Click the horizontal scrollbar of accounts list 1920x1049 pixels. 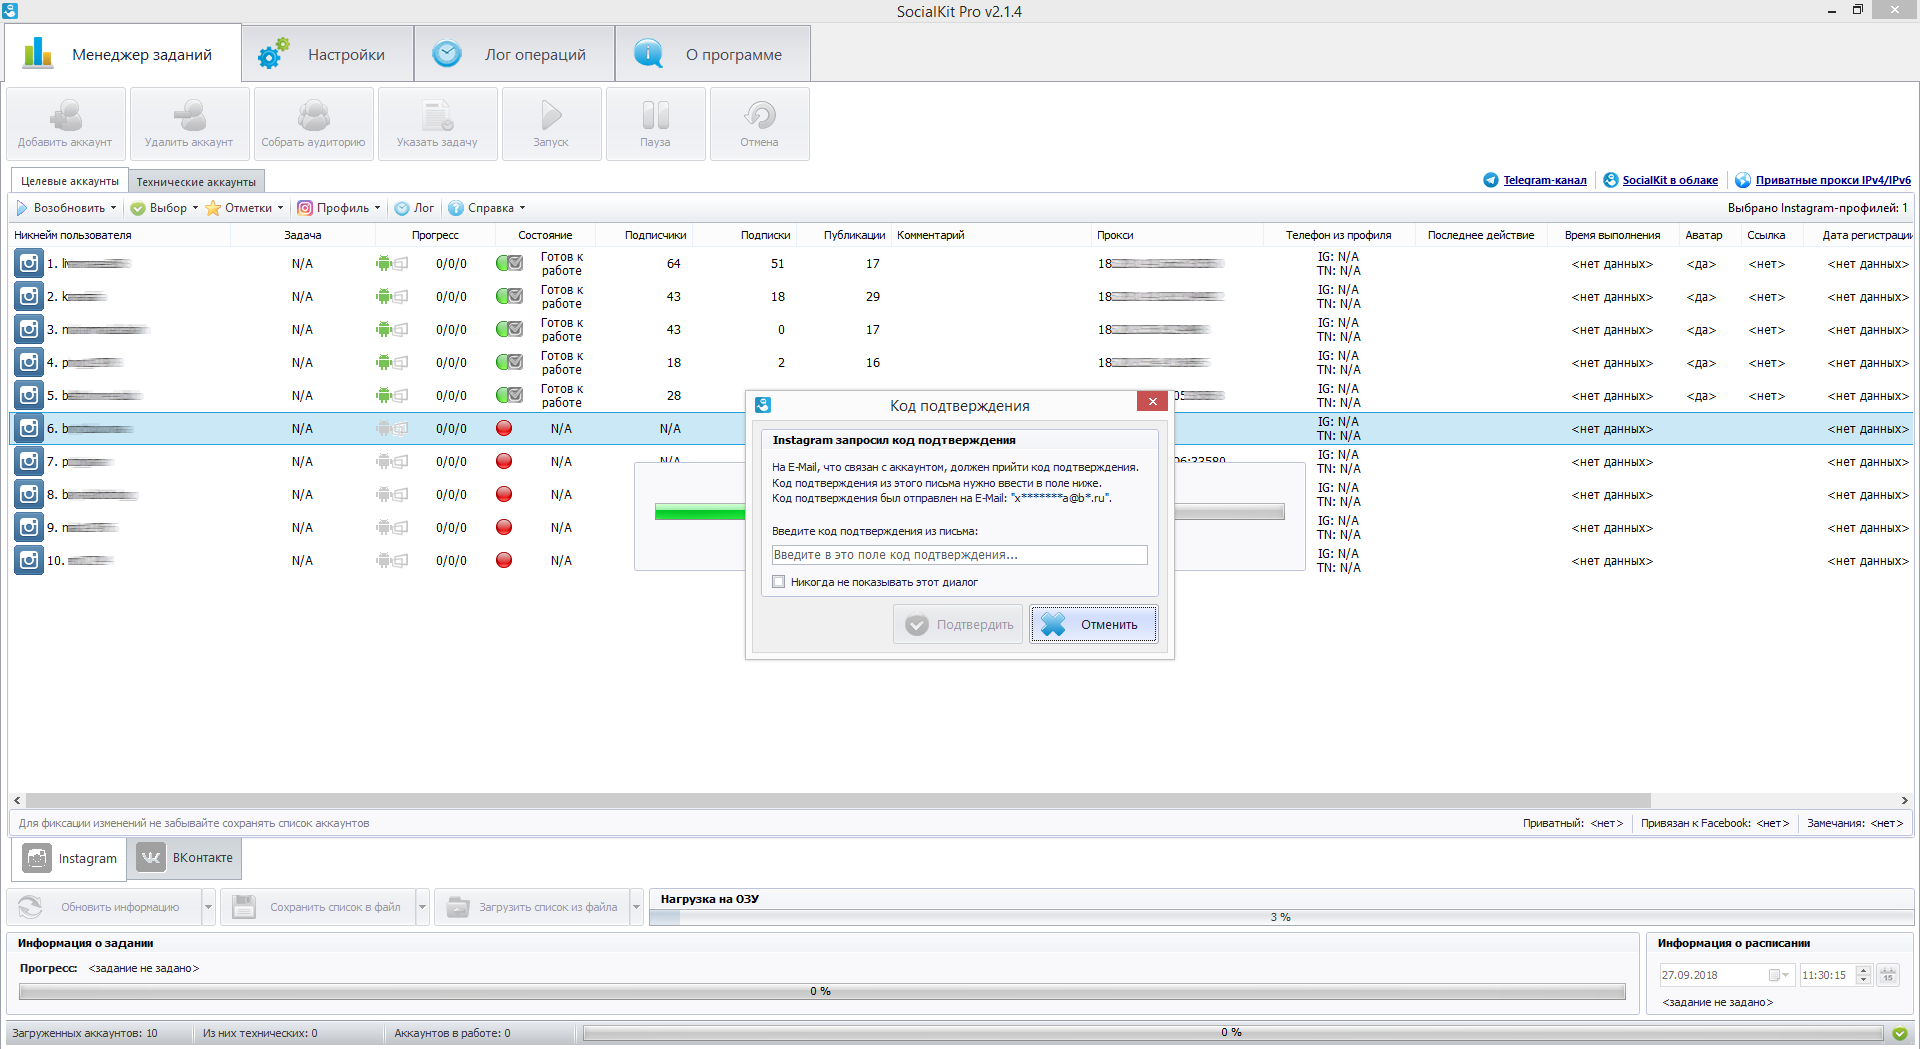pos(838,800)
